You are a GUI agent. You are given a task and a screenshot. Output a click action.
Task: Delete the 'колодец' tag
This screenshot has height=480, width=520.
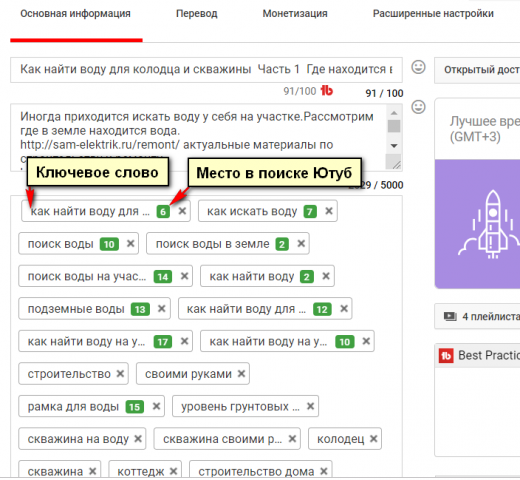374,439
